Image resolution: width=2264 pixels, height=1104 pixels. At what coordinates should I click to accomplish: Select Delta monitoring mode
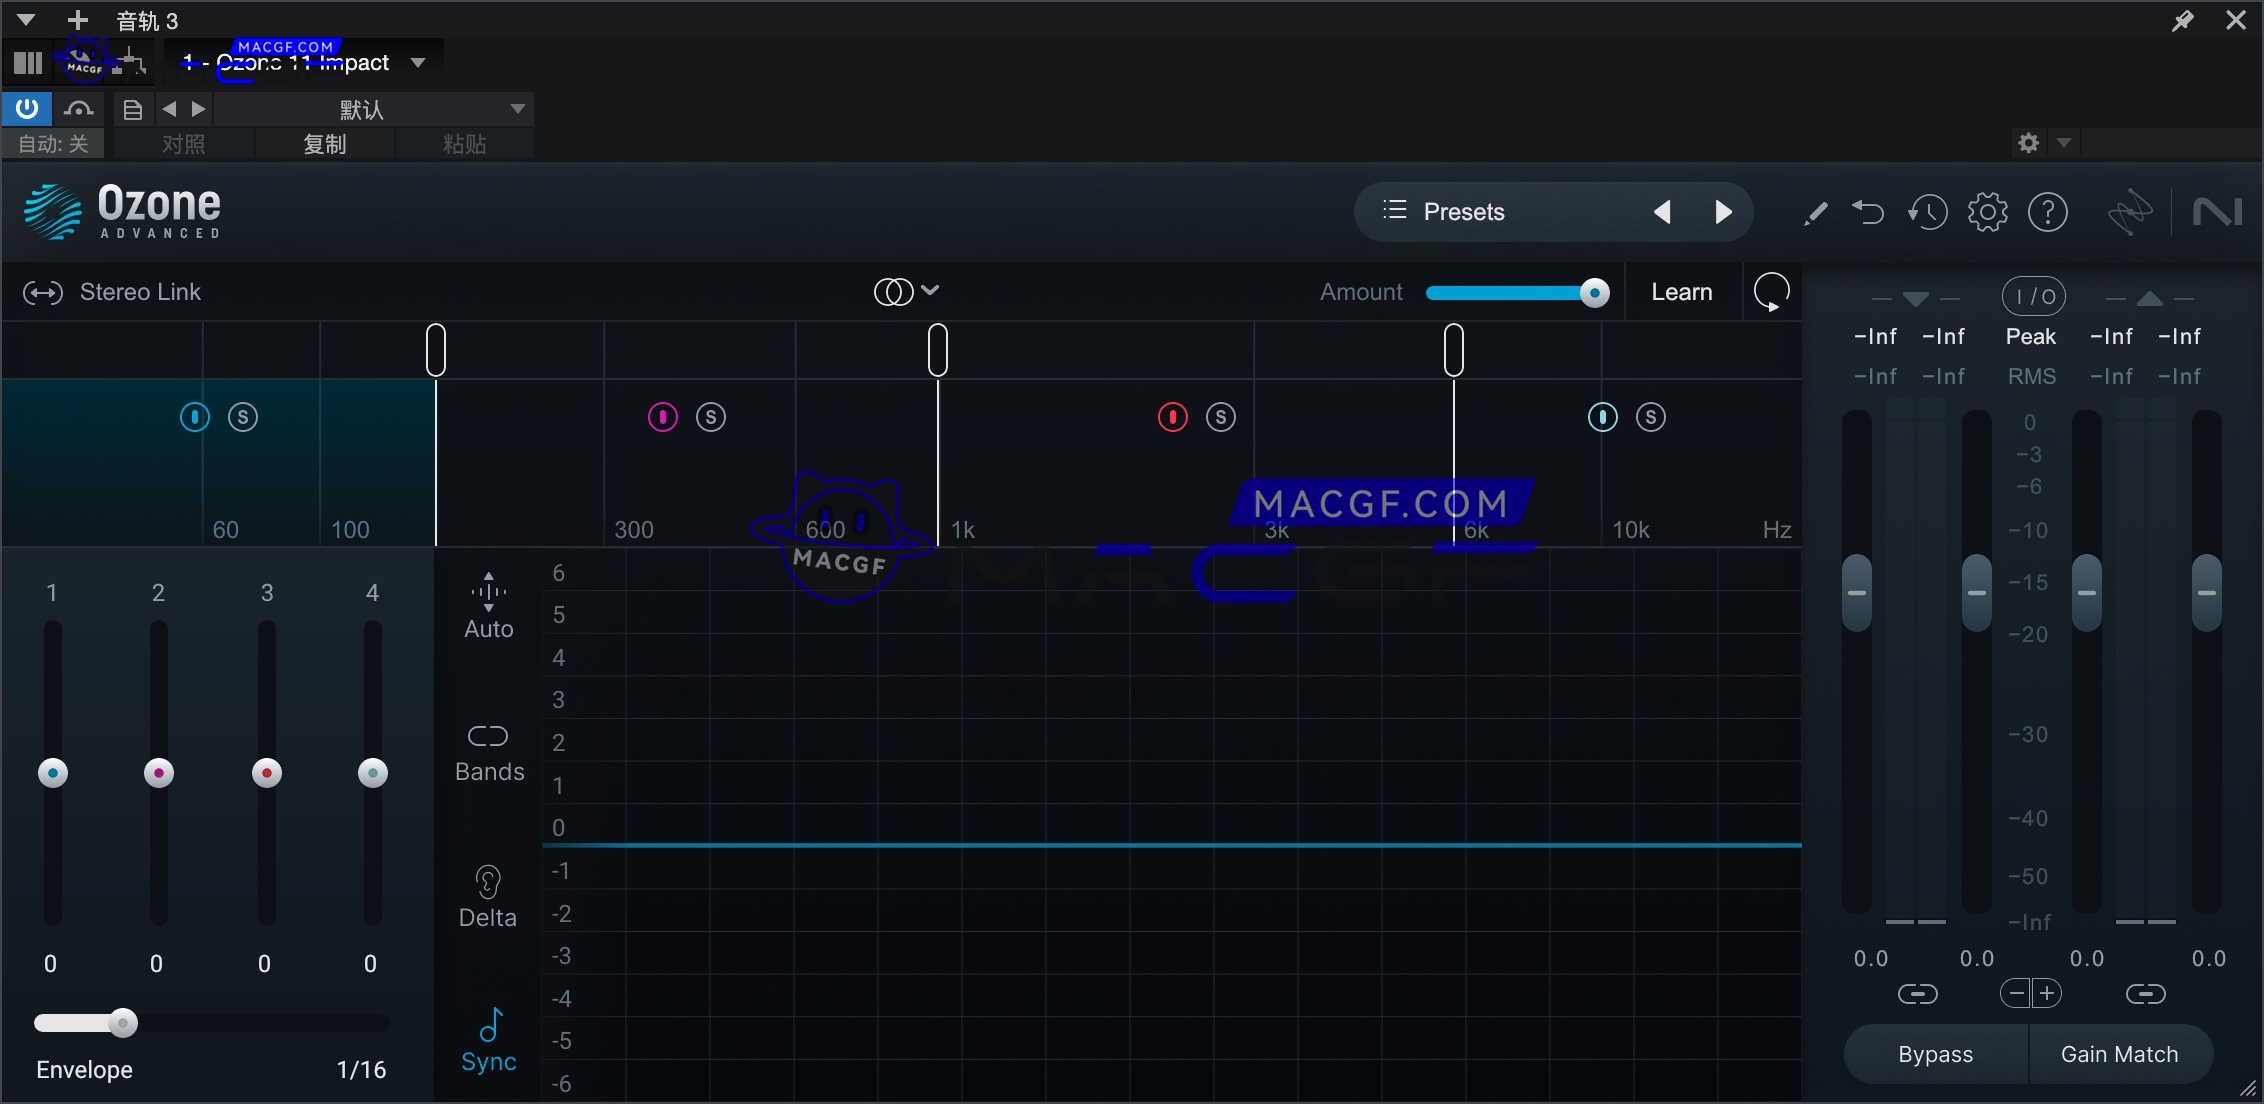click(488, 893)
